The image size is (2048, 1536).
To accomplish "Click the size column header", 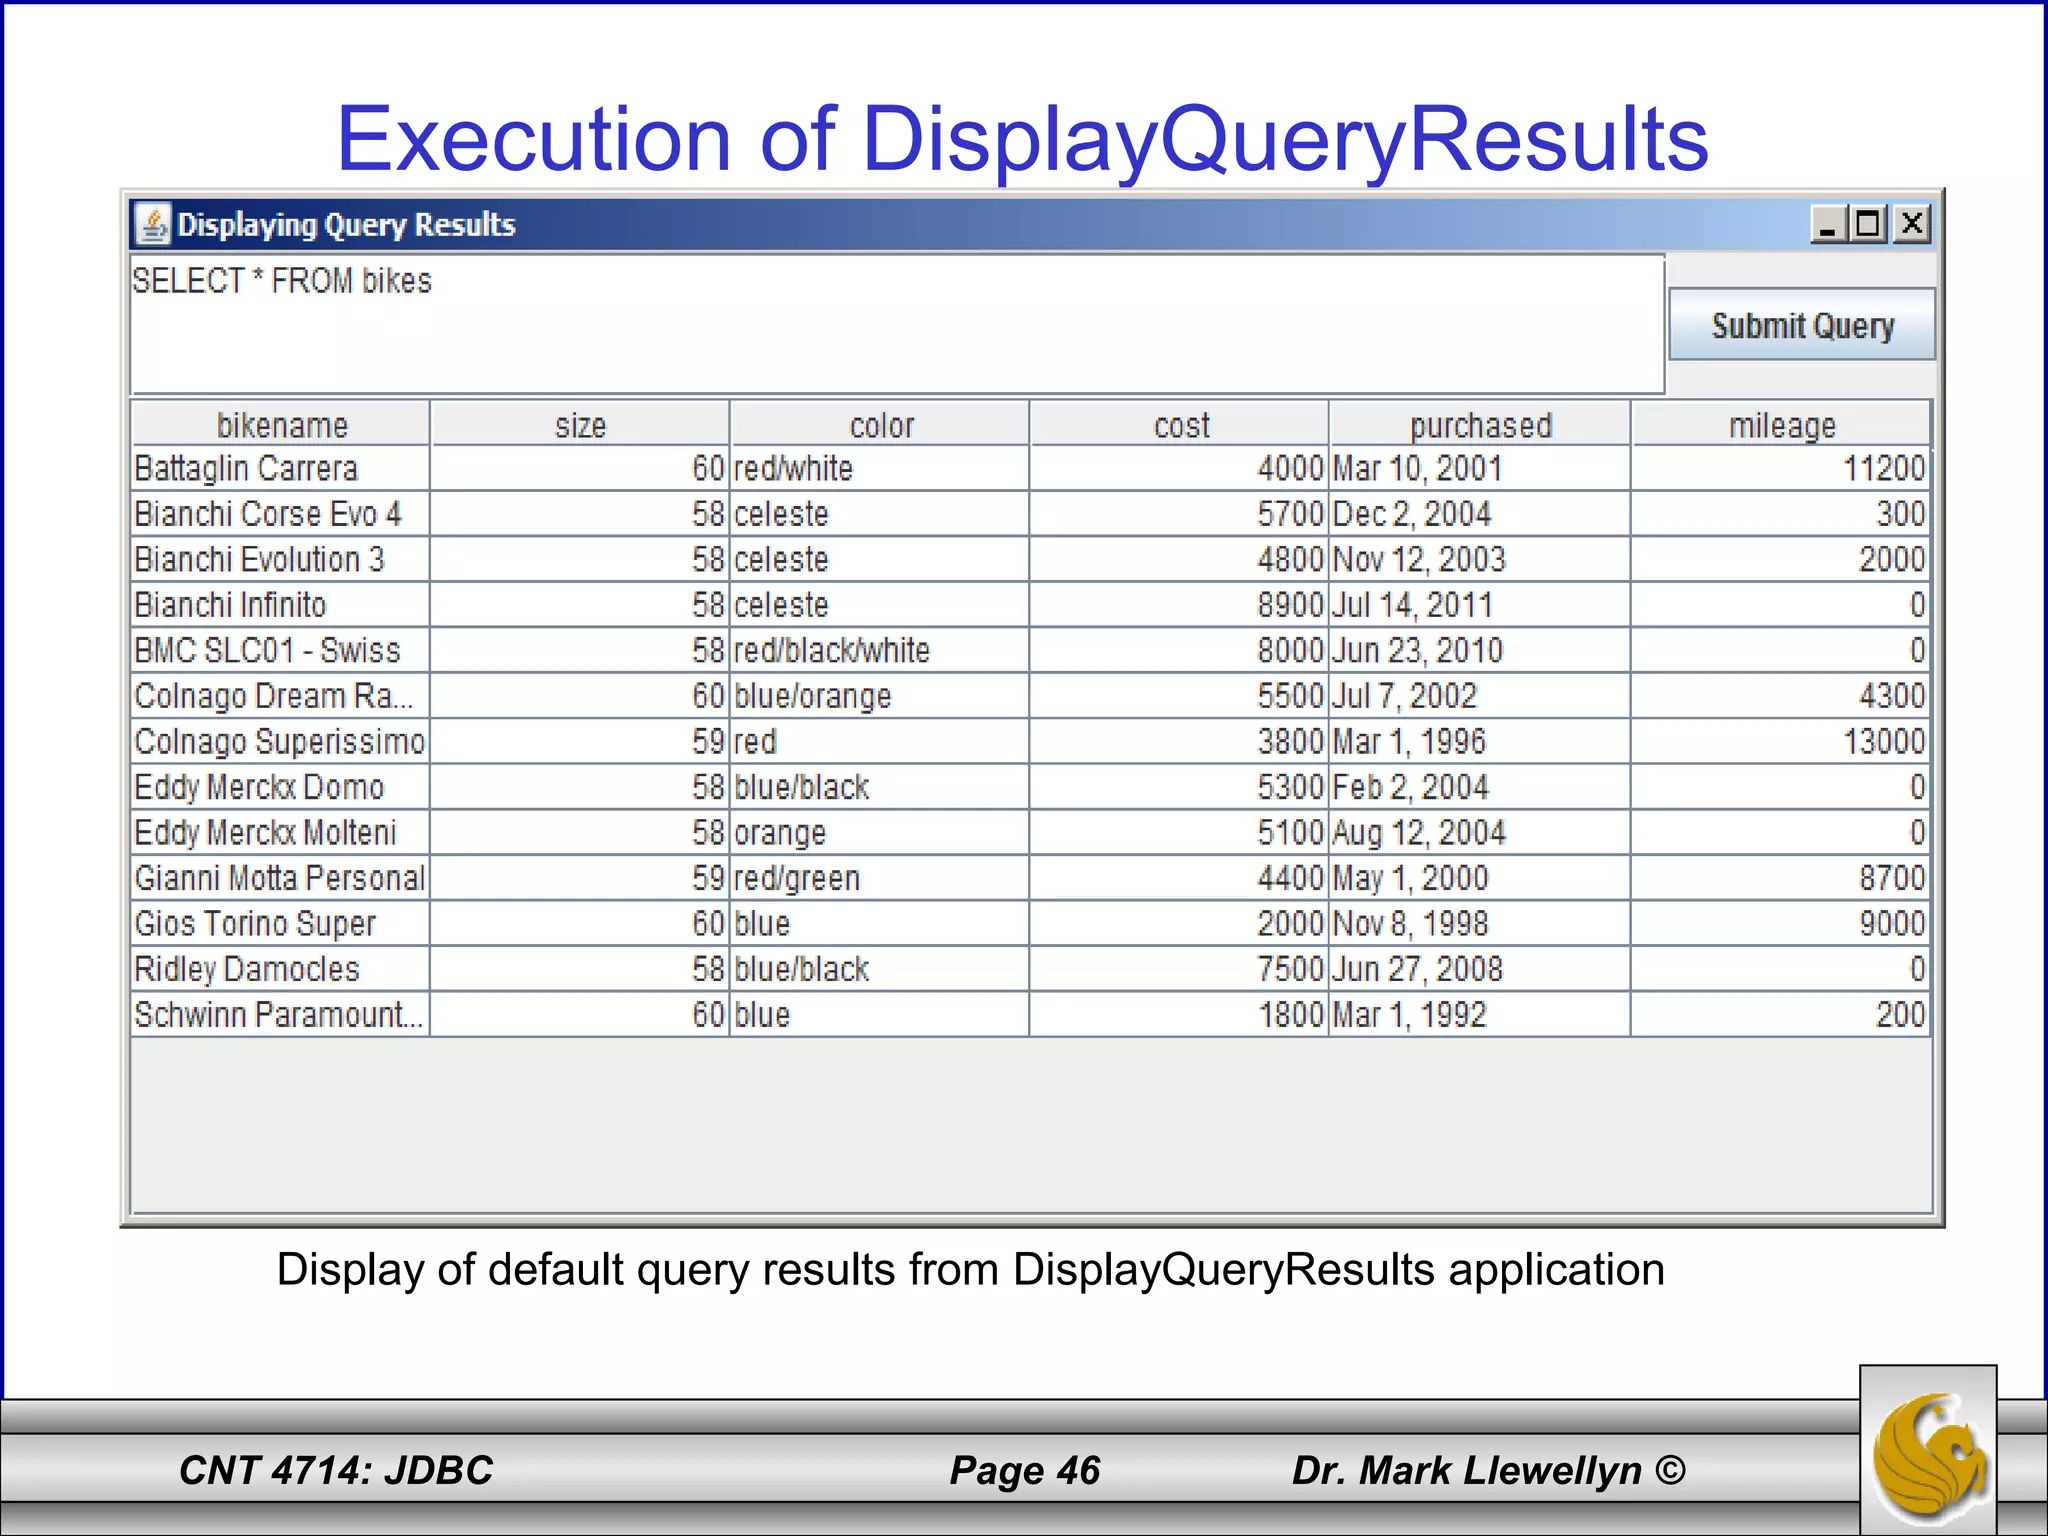I will 580,424.
